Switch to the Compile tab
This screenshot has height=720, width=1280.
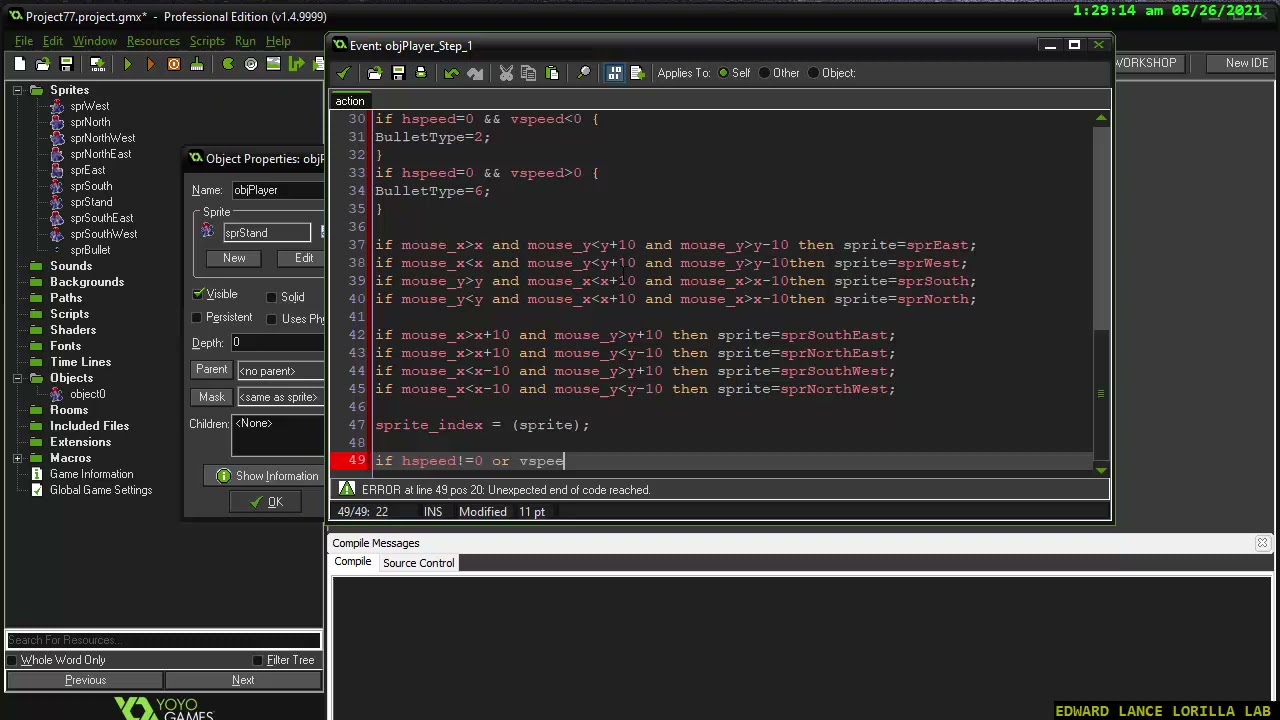[352, 562]
